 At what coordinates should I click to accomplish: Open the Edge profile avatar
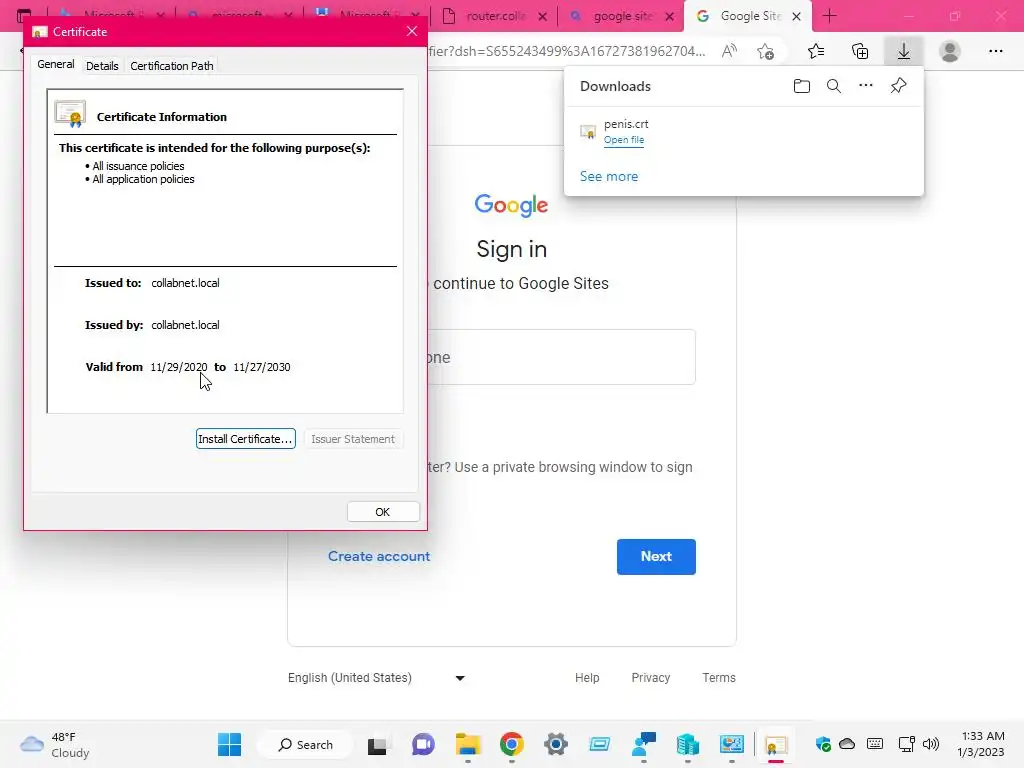coord(950,52)
